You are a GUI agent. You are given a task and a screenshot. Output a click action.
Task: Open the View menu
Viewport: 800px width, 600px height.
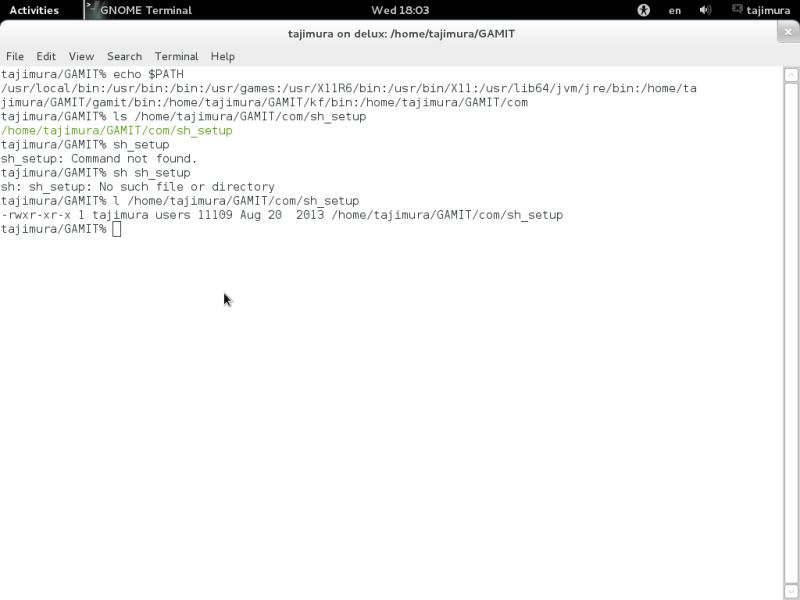tap(81, 56)
